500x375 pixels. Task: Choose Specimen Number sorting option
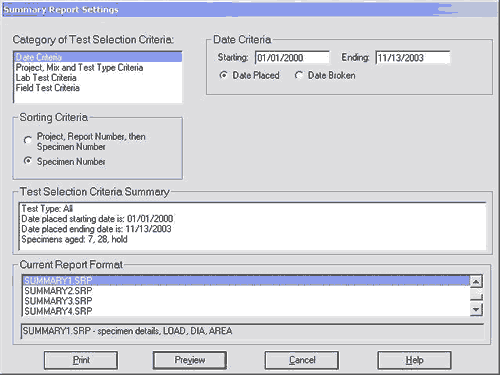28,161
